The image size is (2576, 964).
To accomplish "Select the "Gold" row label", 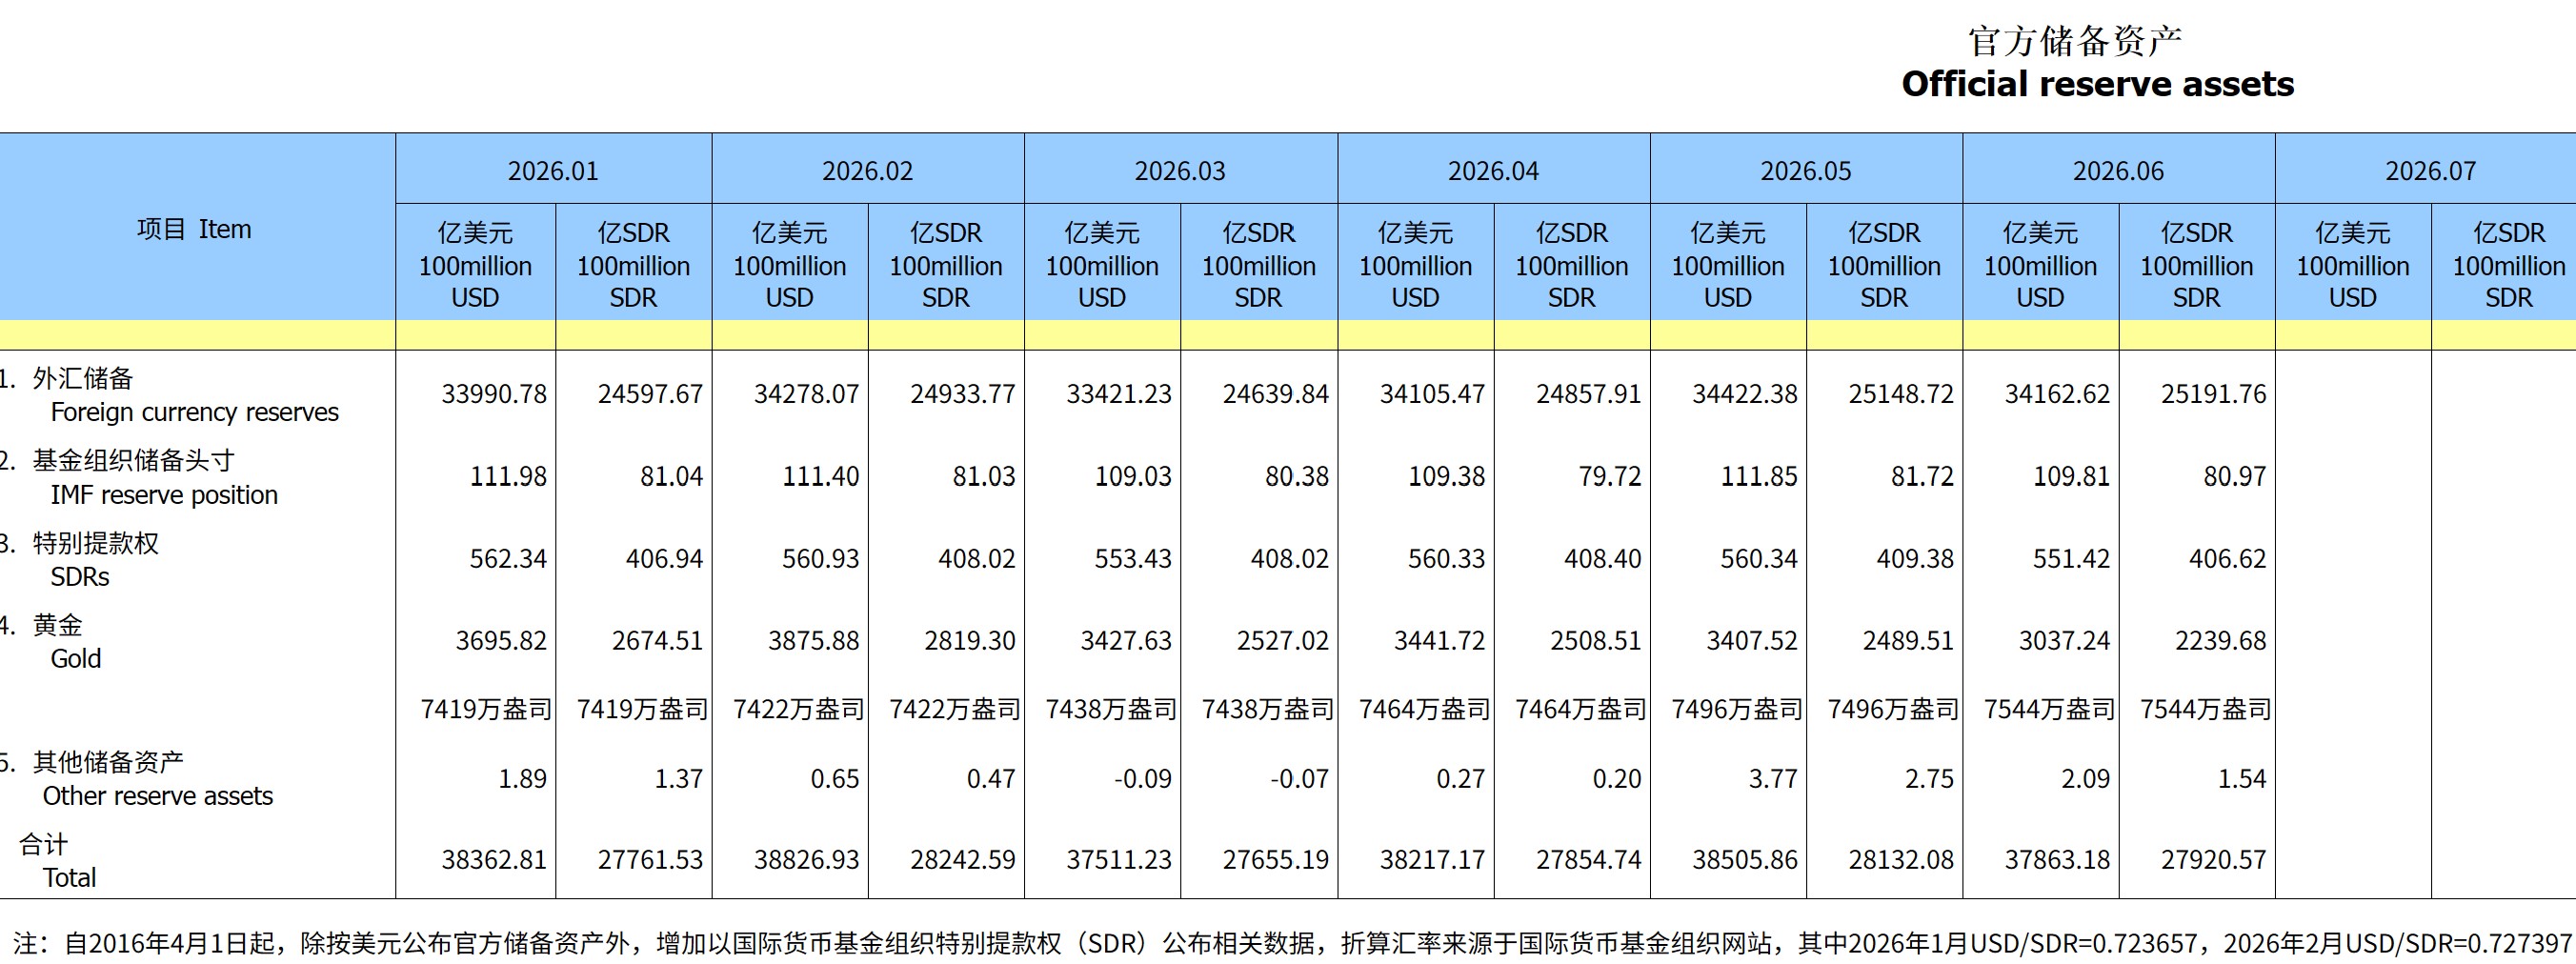I will 76,659.
